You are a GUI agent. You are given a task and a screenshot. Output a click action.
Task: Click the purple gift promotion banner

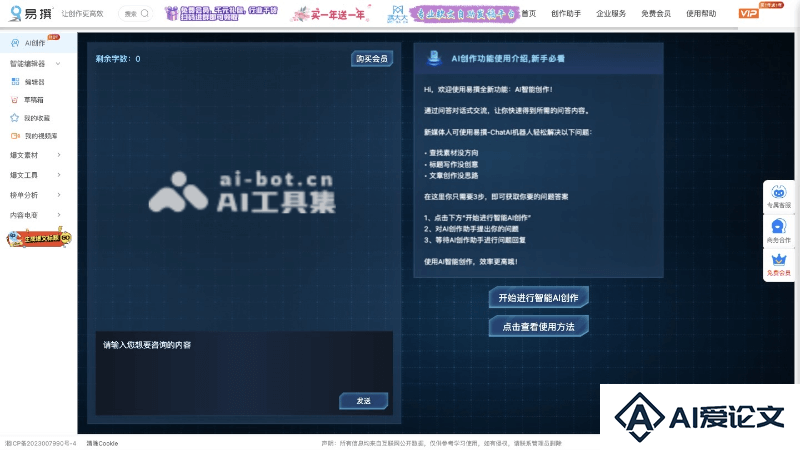point(221,13)
